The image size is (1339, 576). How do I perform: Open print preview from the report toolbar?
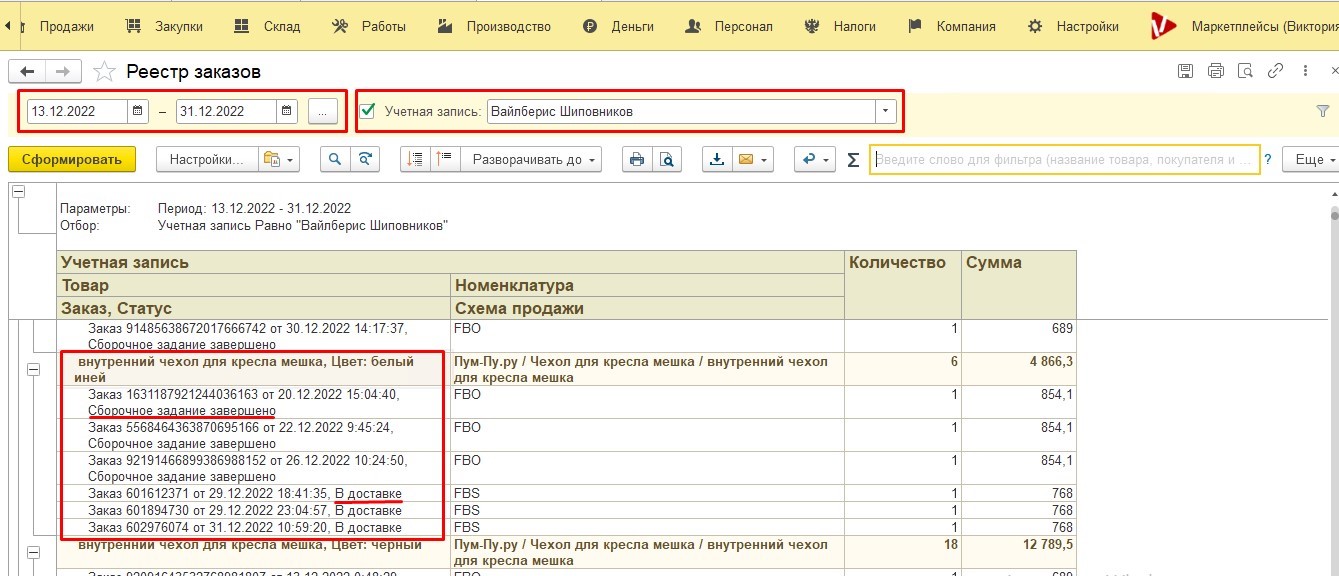(x=666, y=159)
